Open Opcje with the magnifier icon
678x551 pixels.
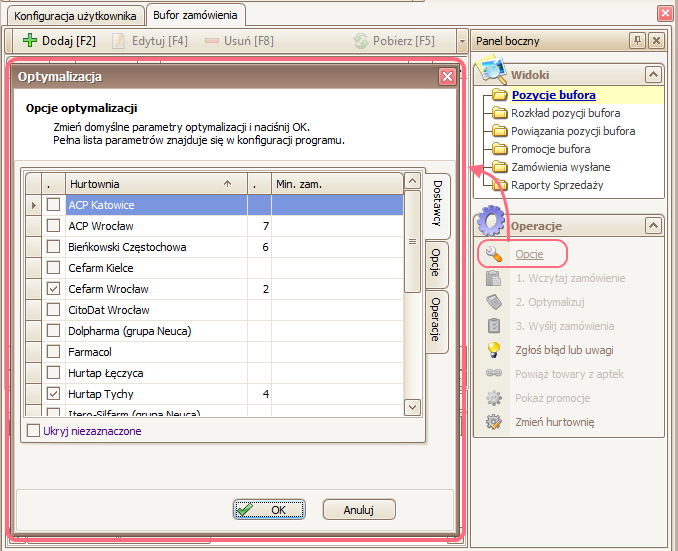pos(492,254)
